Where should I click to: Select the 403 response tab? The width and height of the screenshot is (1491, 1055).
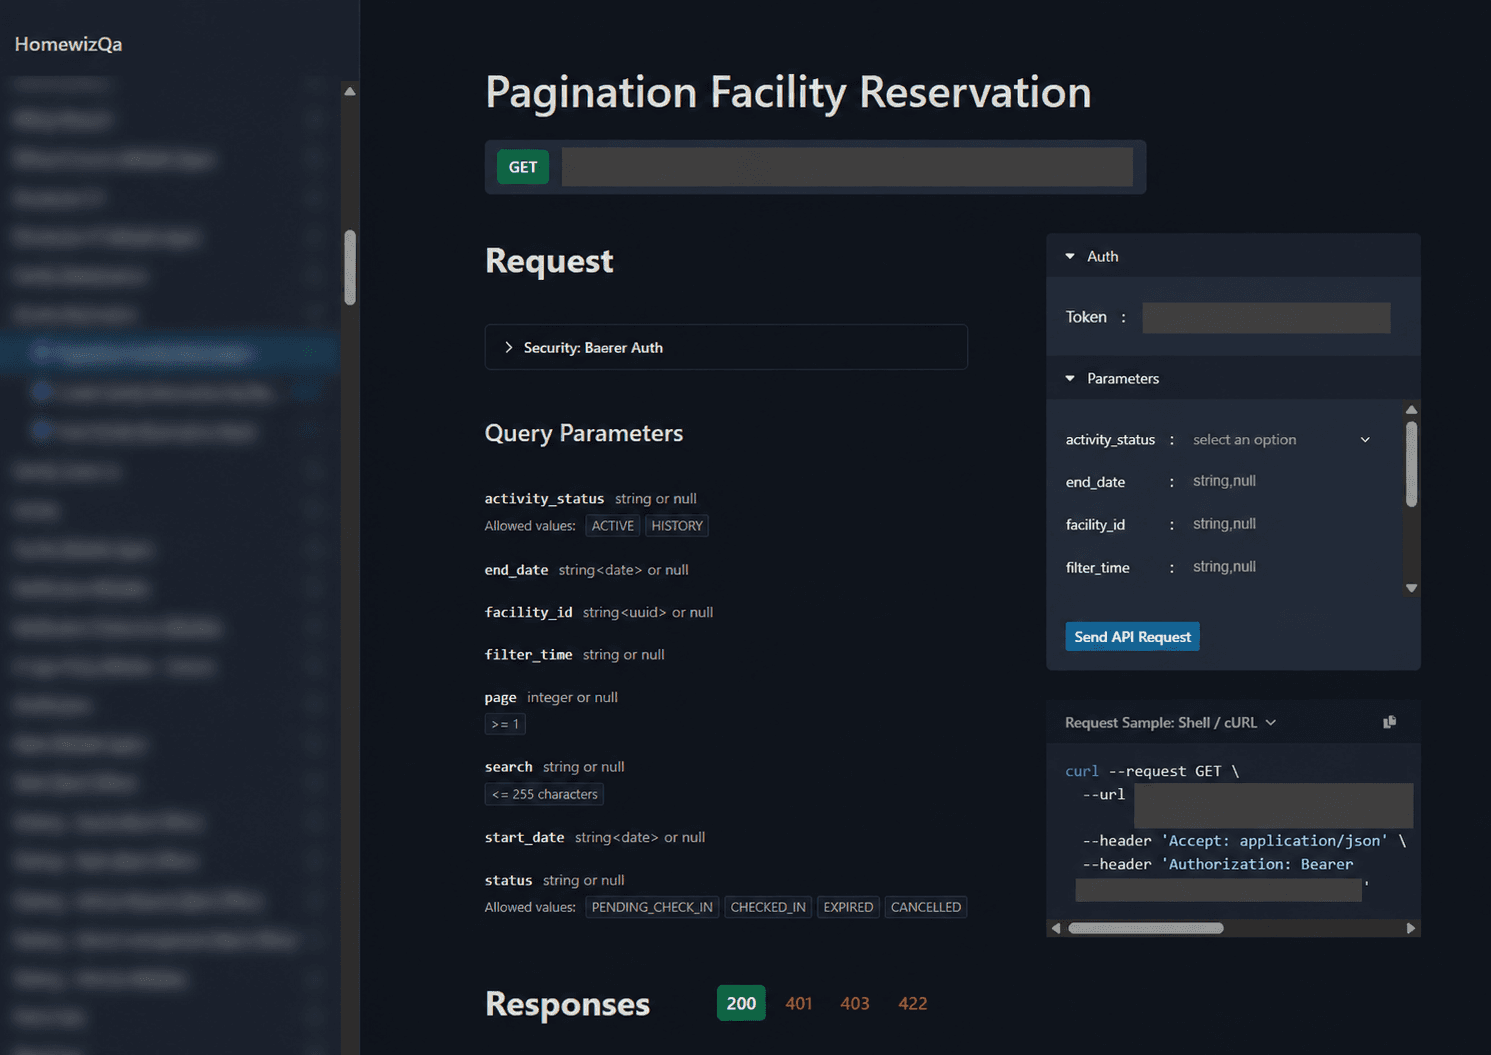pyautogui.click(x=855, y=1003)
